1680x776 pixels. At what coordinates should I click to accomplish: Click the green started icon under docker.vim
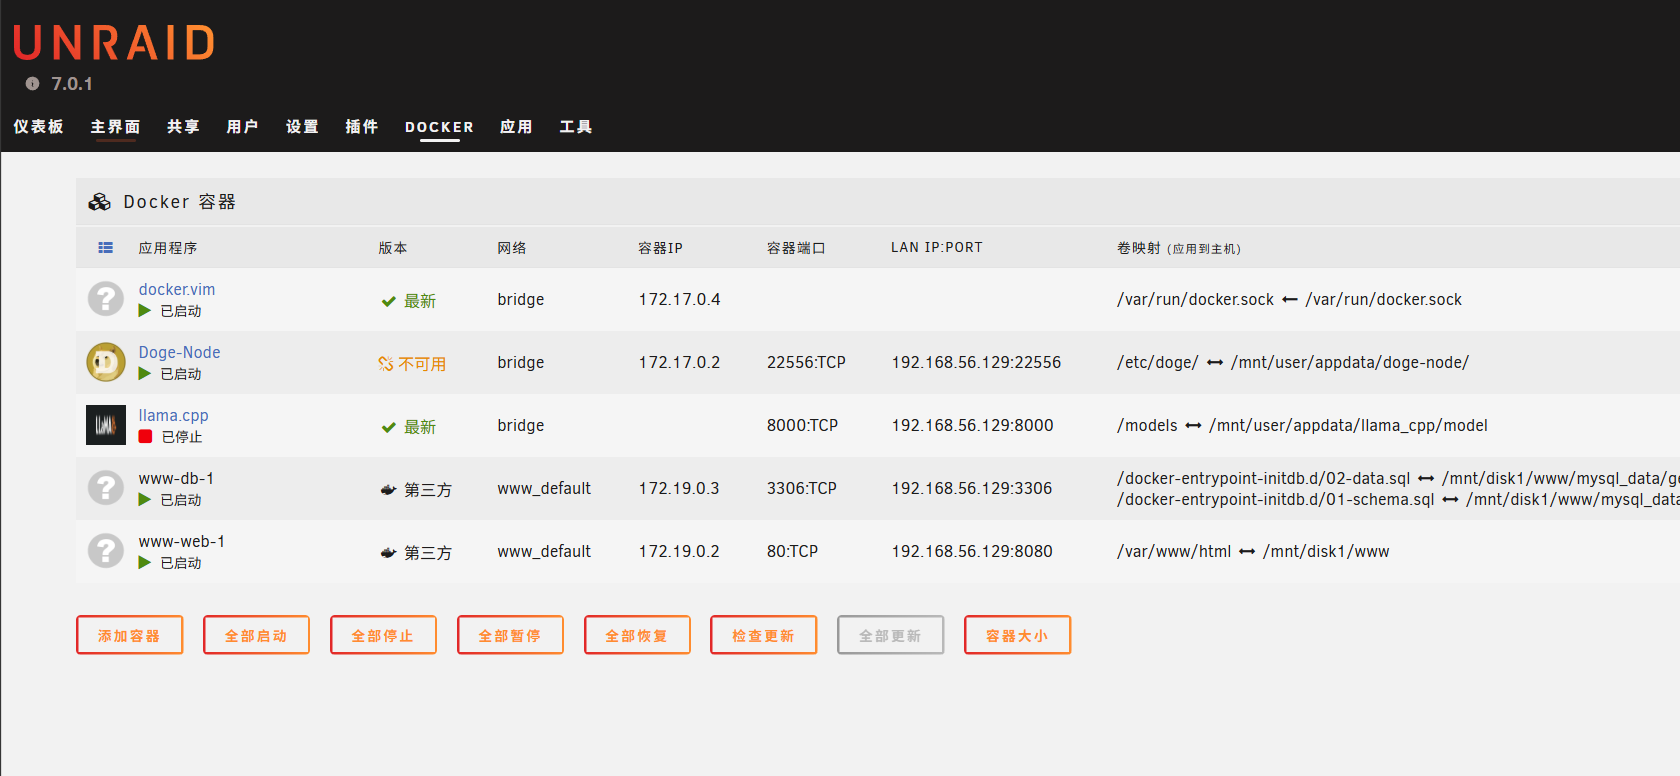(x=145, y=311)
